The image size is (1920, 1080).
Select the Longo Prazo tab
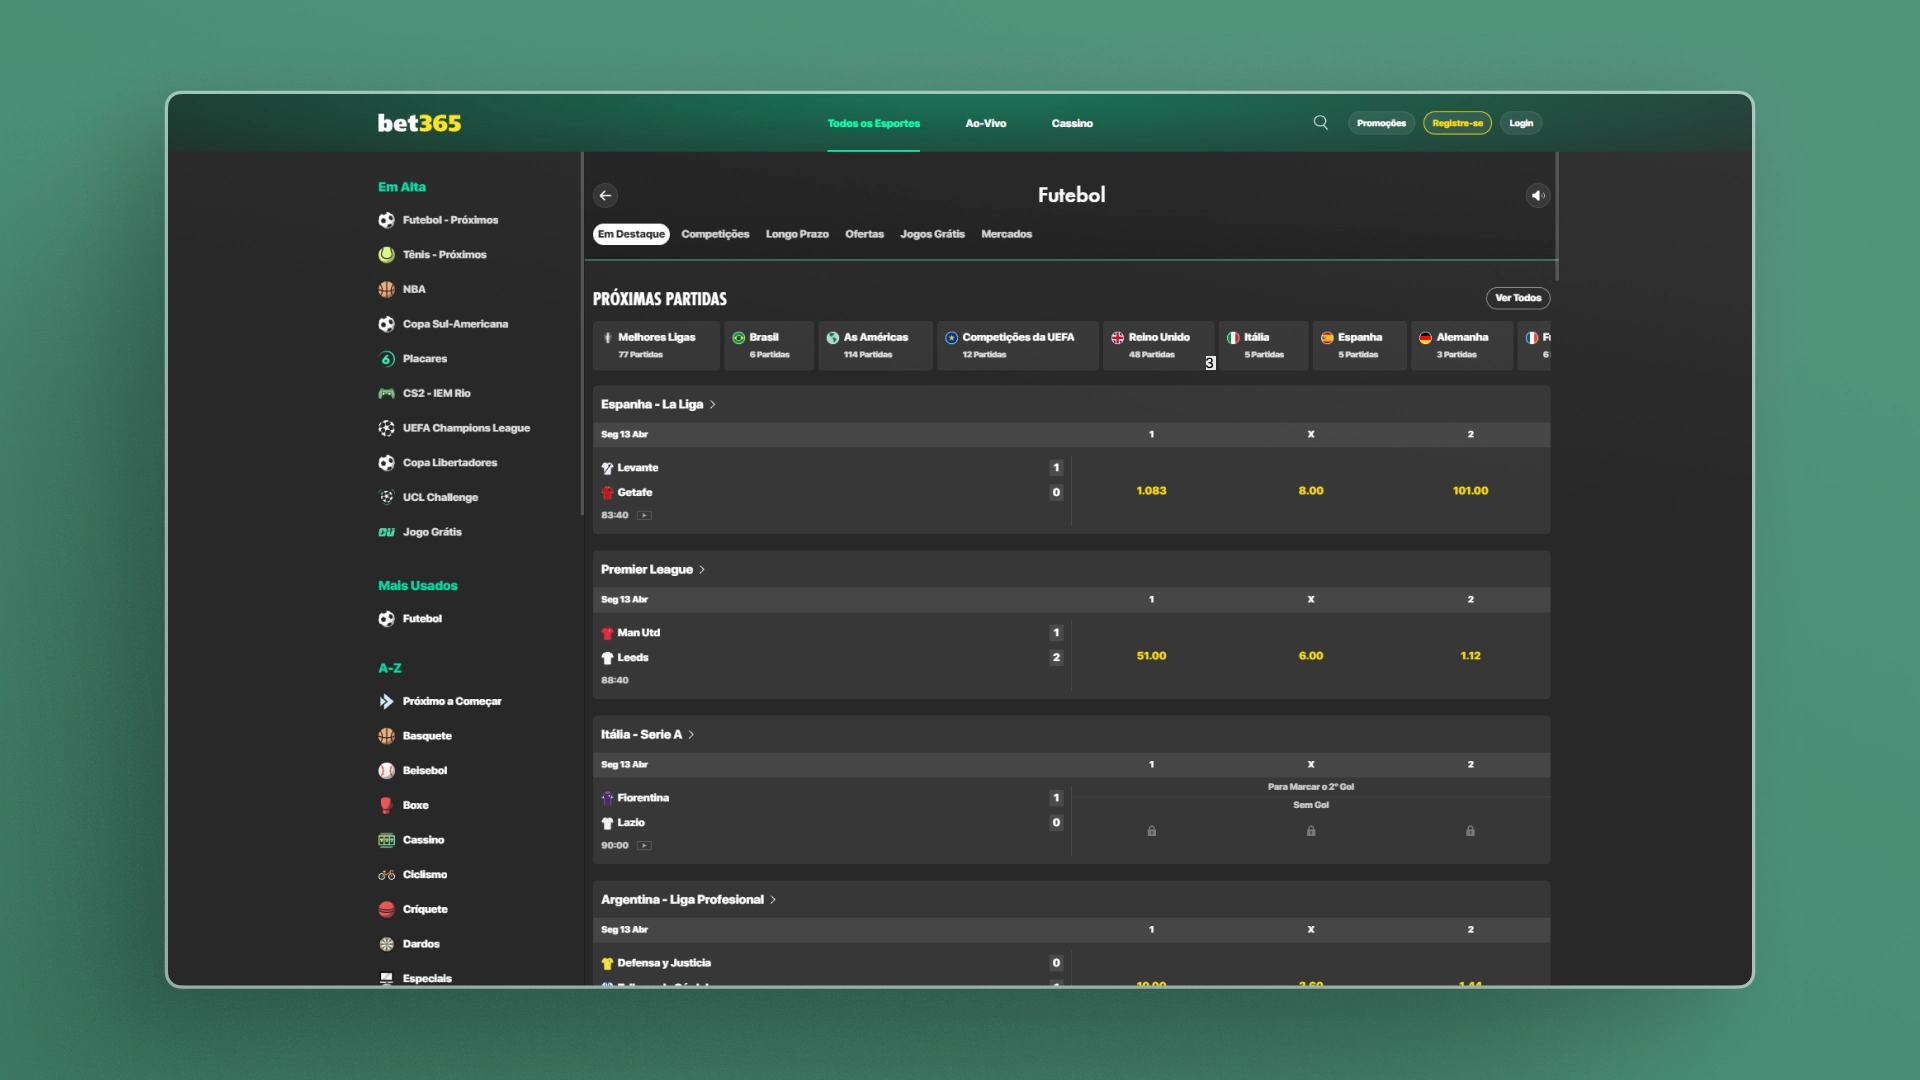[x=797, y=234]
